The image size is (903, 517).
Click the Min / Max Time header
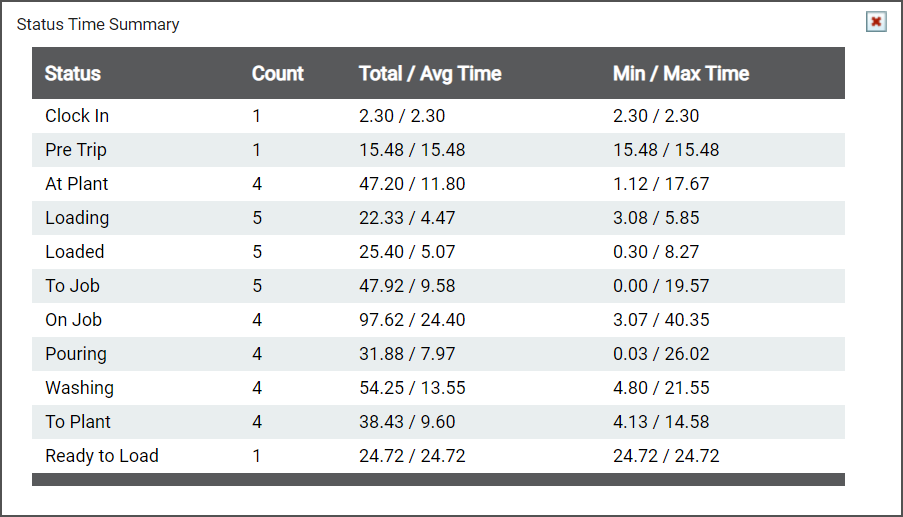pos(681,74)
